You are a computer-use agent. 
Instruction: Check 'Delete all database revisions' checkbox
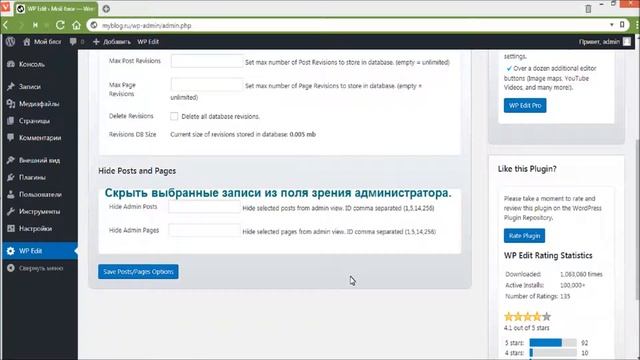click(x=174, y=116)
